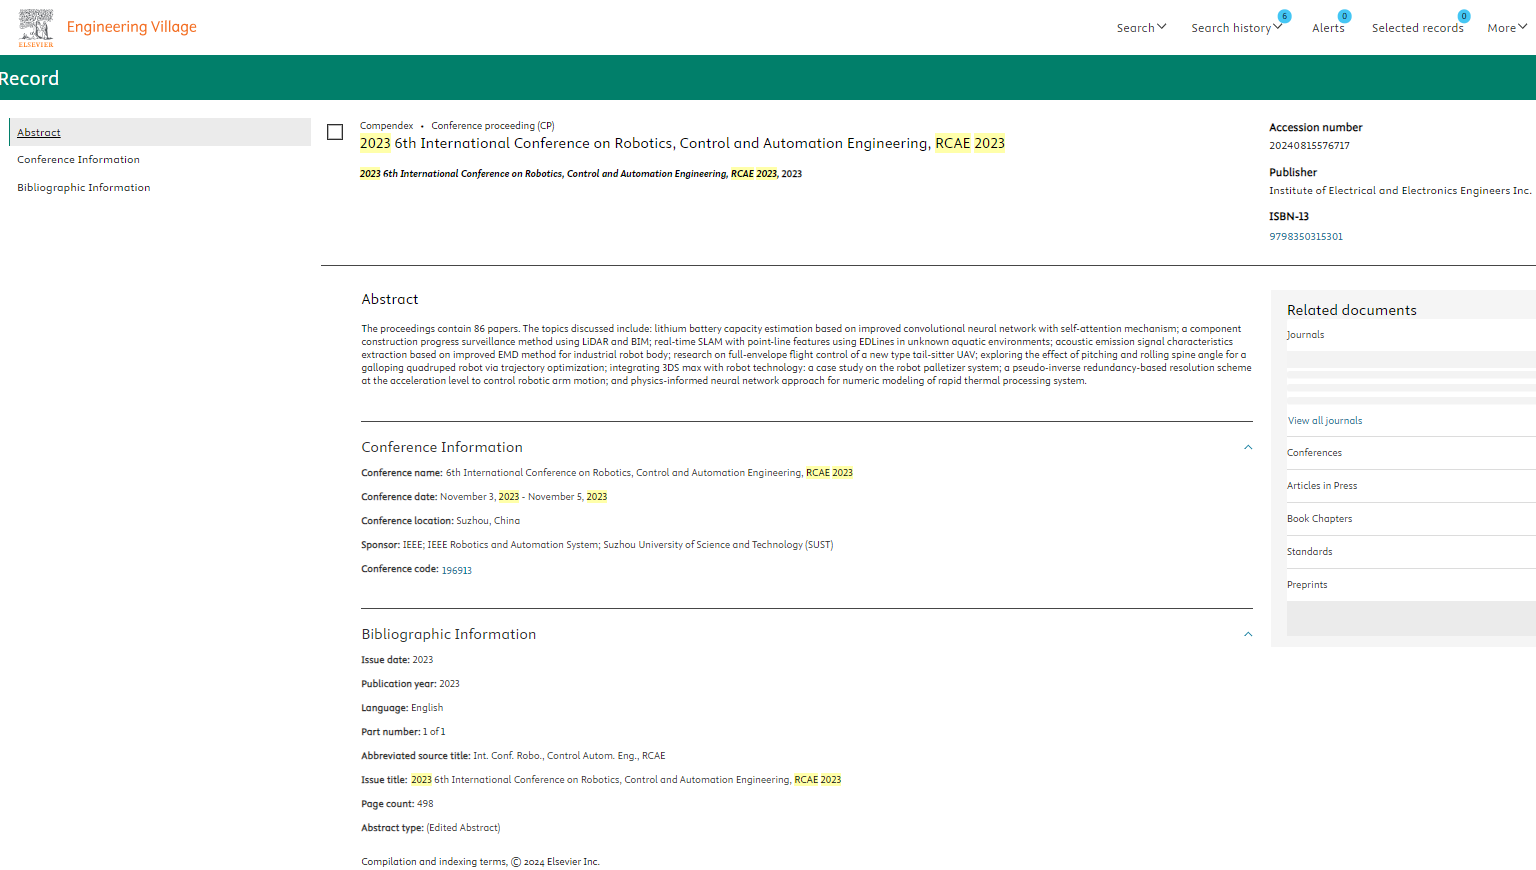Click the Sponsor line with IEEE

tap(597, 545)
